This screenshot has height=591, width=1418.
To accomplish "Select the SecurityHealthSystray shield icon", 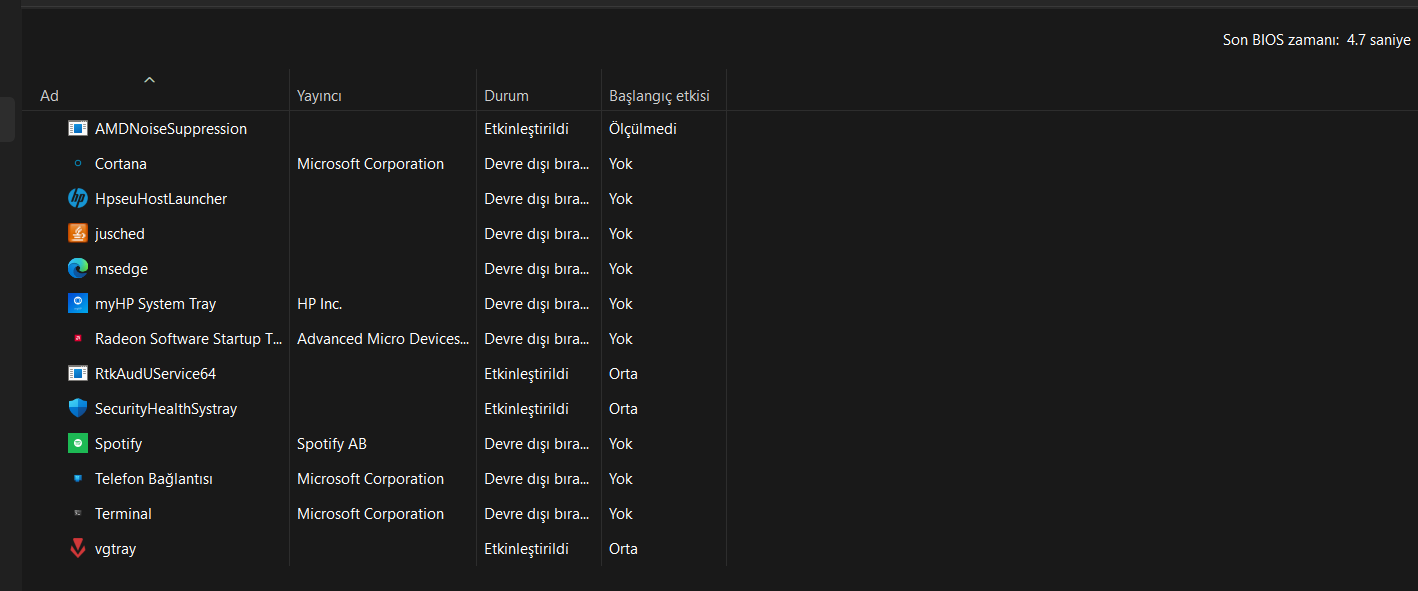I will (78, 409).
